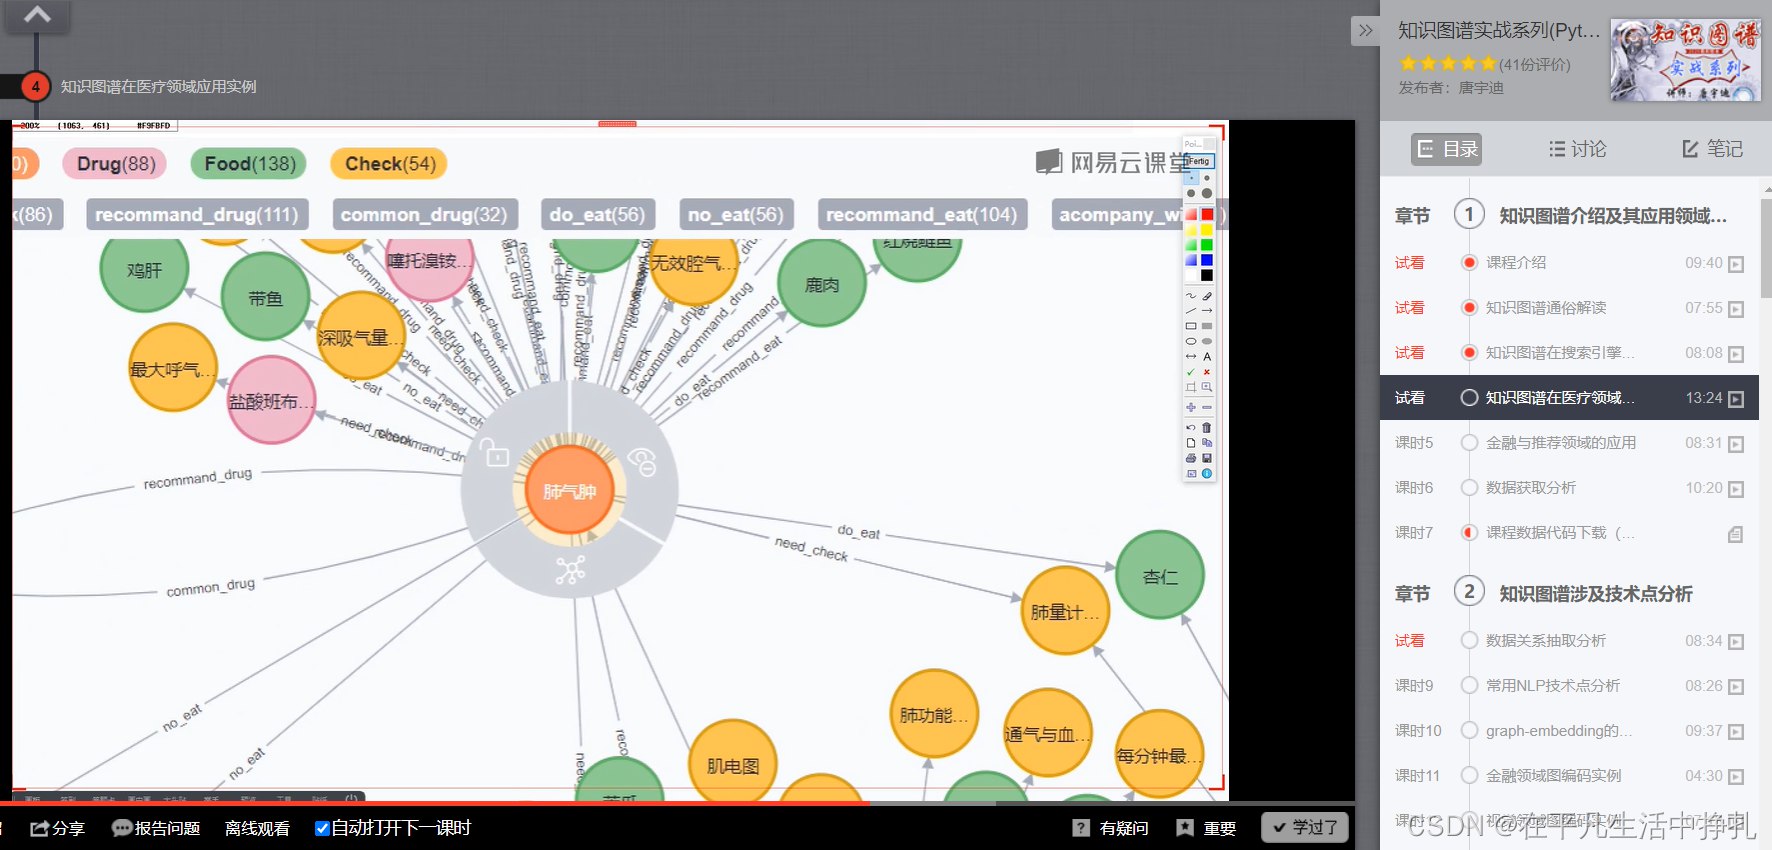Collapse sidebar with double chevron arrow
Viewport: 1772px width, 850px height.
(x=1365, y=31)
